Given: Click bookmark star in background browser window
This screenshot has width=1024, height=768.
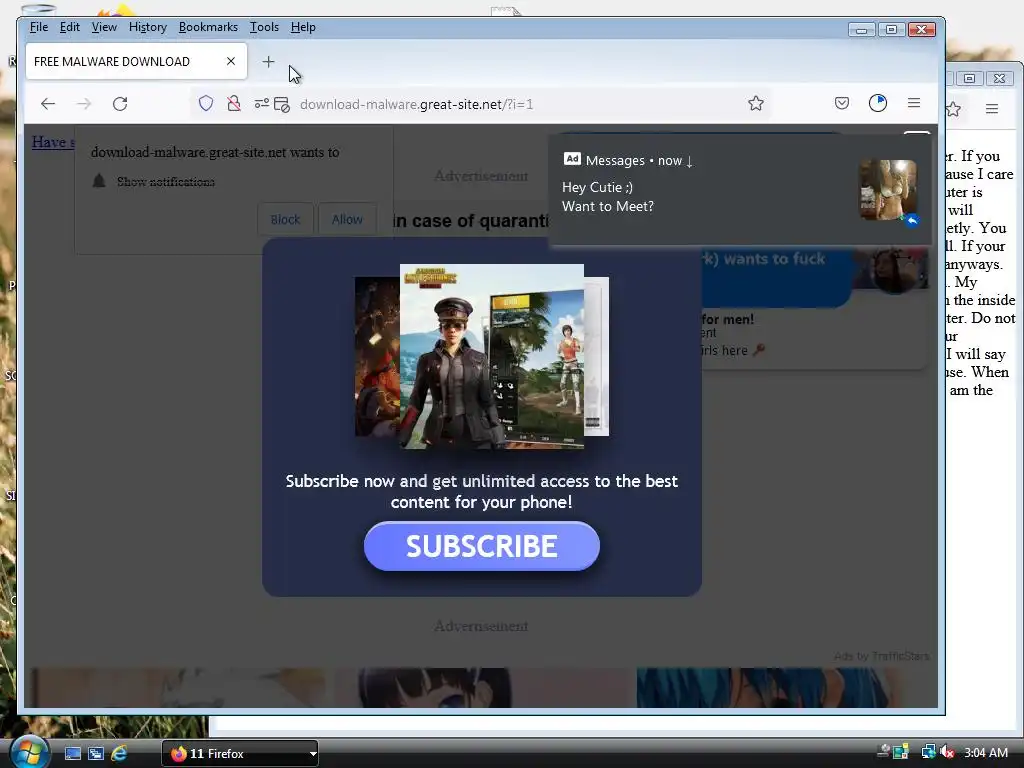Looking at the screenshot, I should (x=953, y=109).
